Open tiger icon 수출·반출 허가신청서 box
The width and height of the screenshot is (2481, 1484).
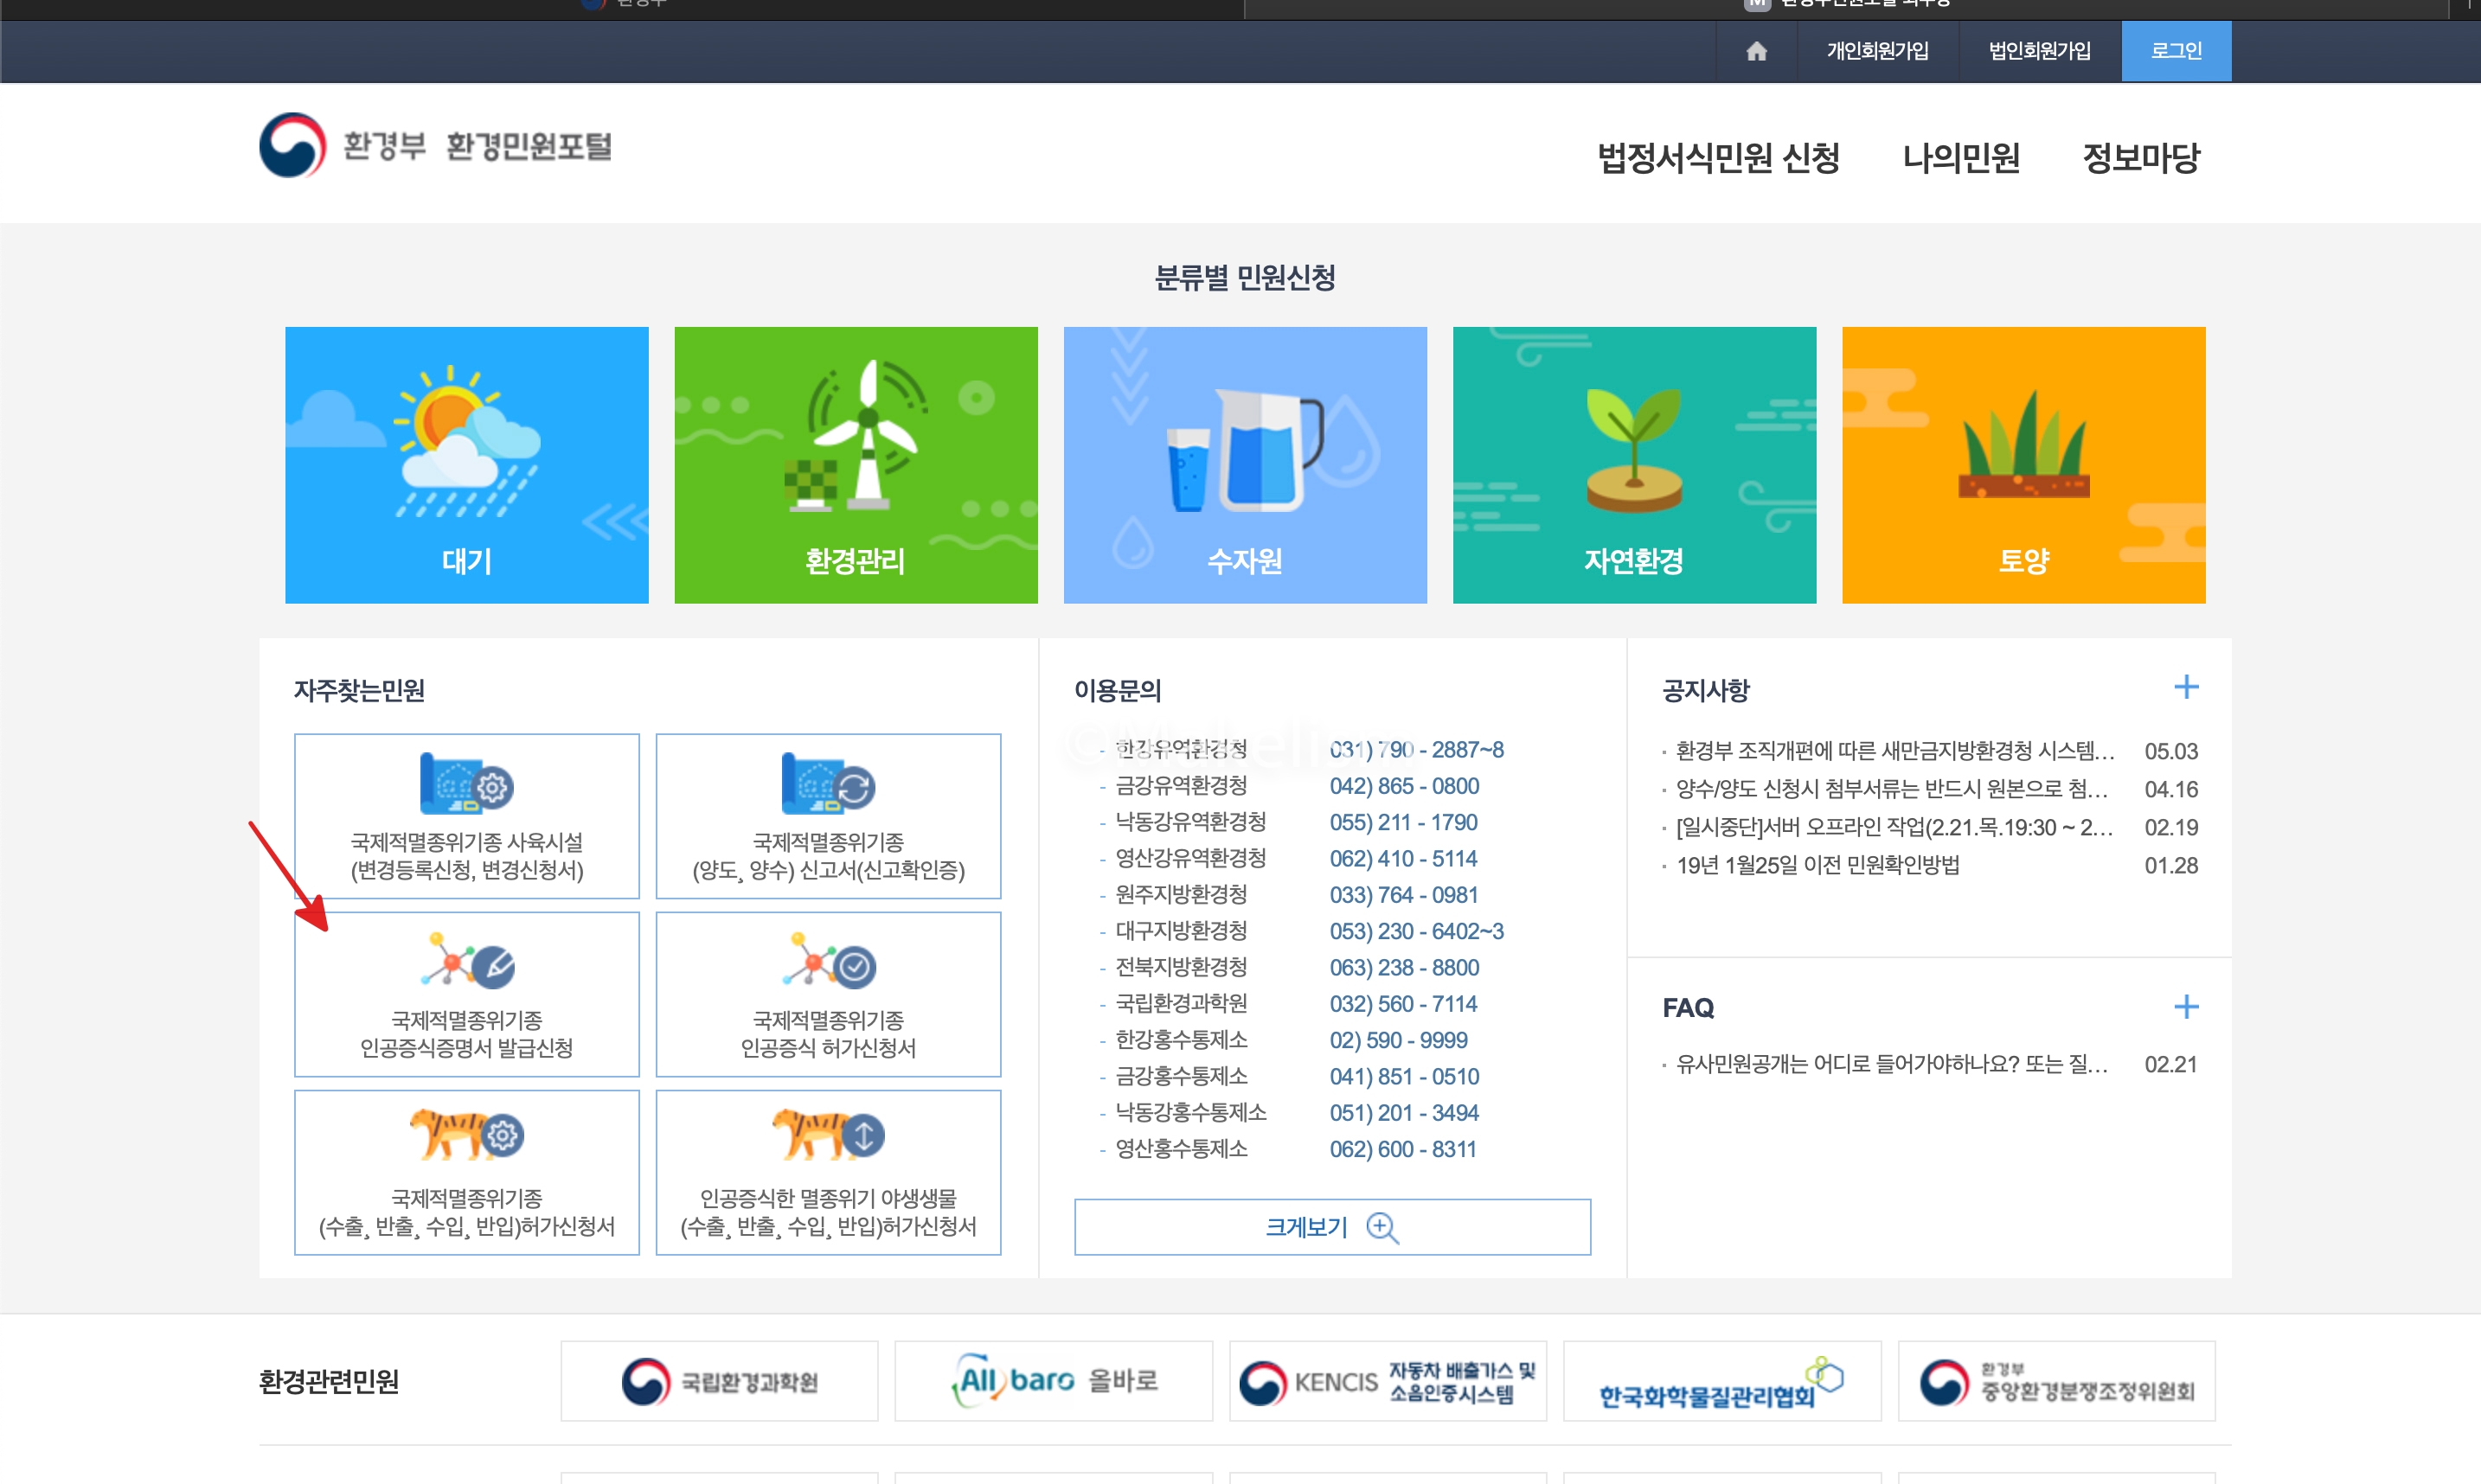click(x=466, y=1172)
